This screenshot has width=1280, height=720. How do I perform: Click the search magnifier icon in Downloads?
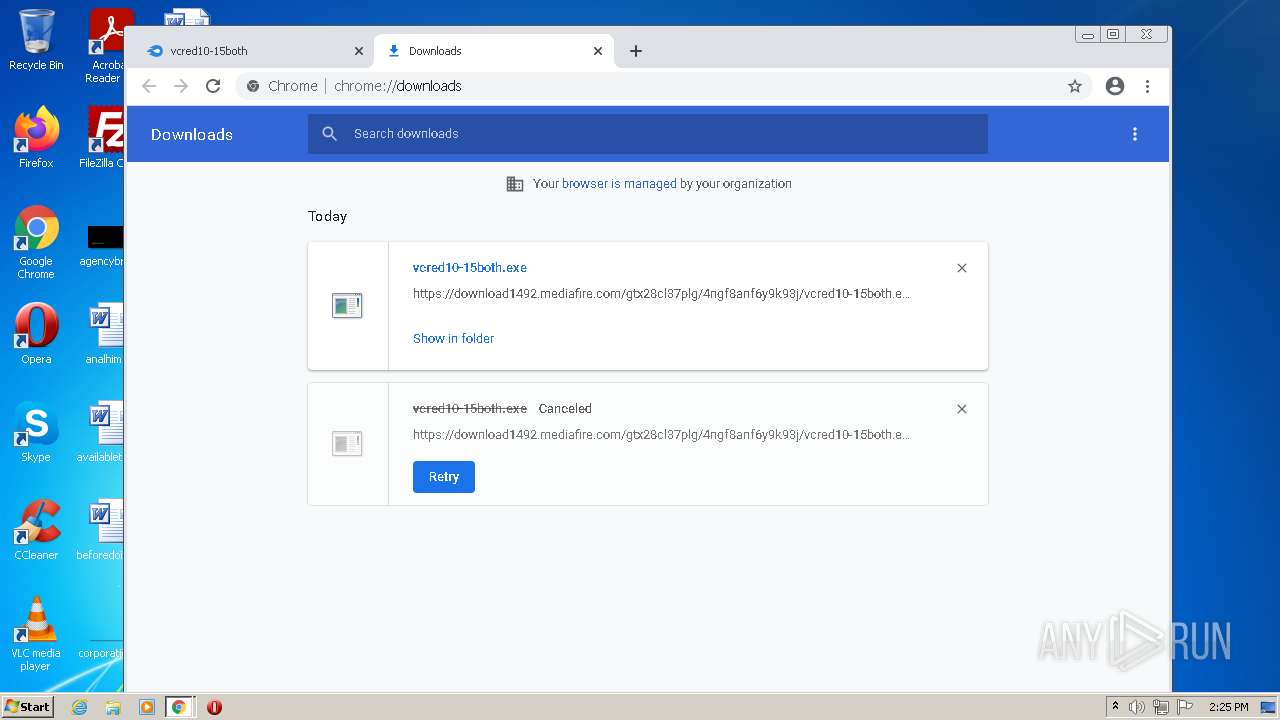click(329, 134)
